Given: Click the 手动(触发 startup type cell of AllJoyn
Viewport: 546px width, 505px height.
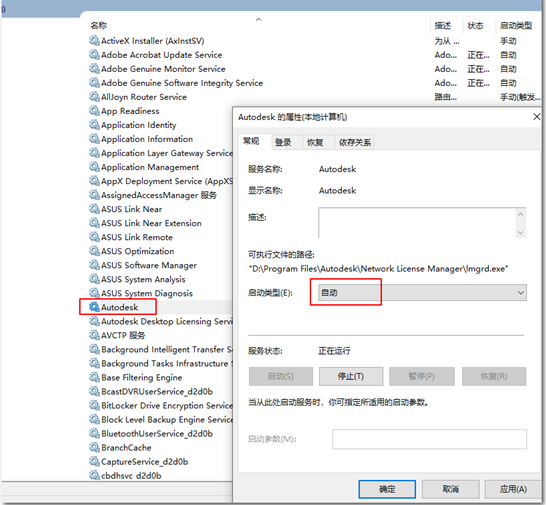Looking at the screenshot, I should click(520, 97).
